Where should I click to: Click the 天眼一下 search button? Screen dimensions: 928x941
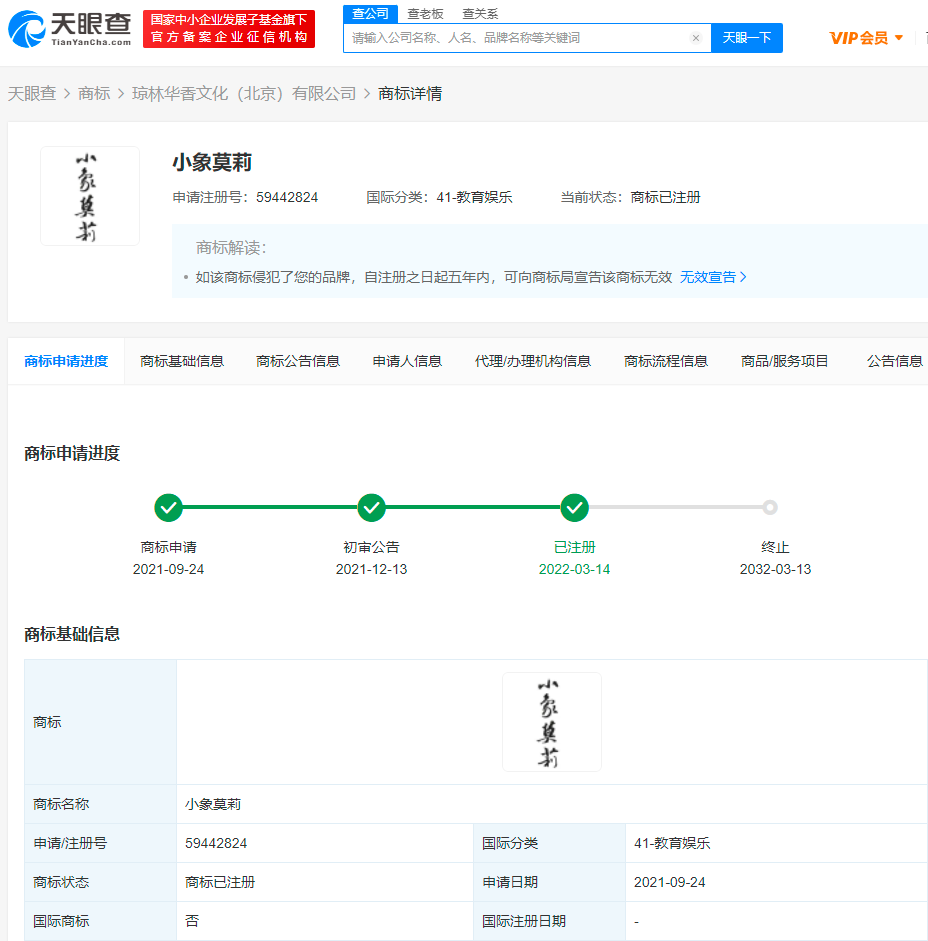click(747, 38)
